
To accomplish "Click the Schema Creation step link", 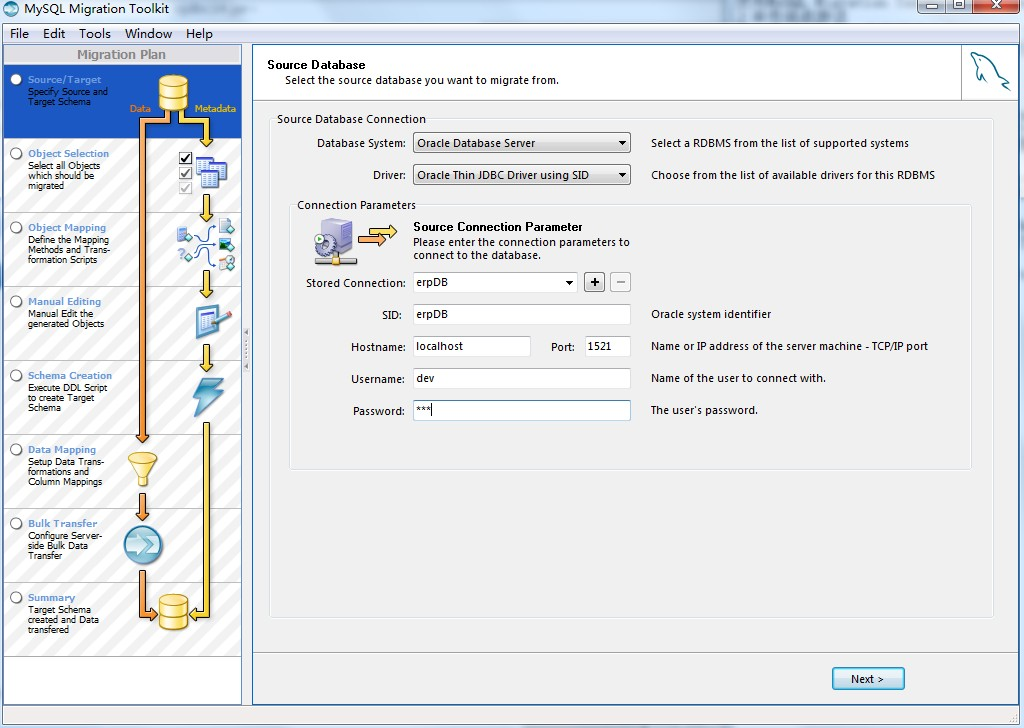I will point(70,375).
